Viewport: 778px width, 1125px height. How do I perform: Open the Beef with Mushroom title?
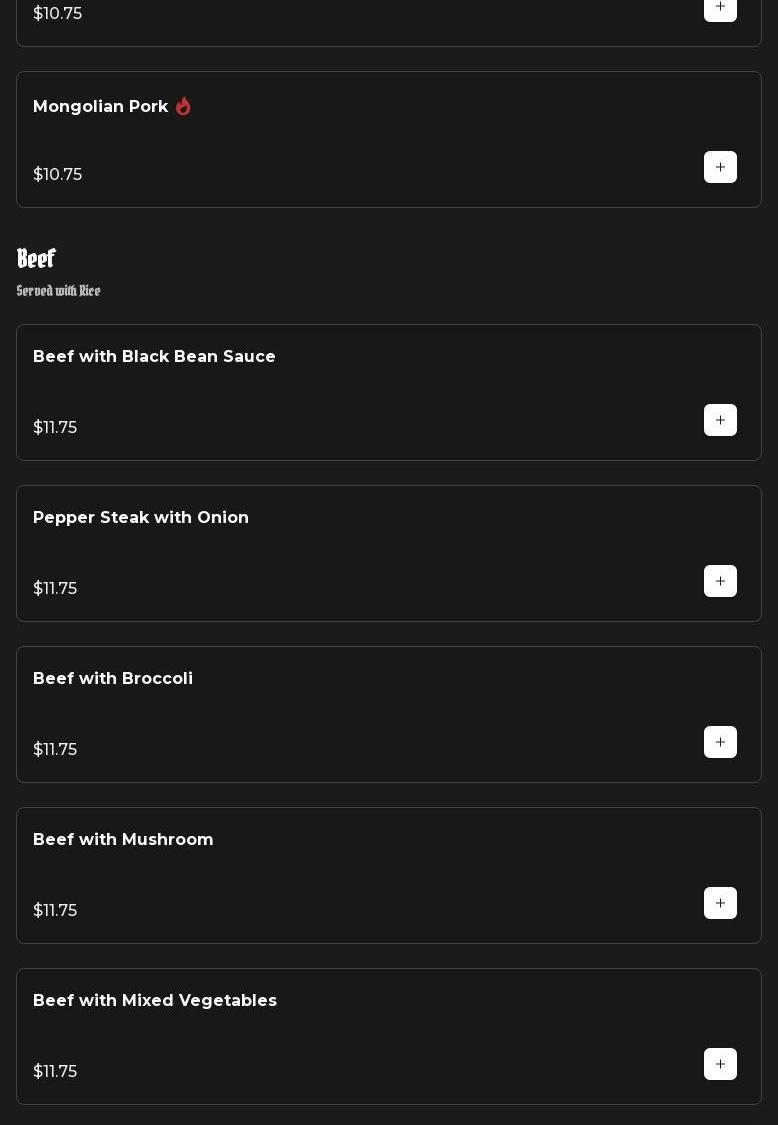[123, 840]
